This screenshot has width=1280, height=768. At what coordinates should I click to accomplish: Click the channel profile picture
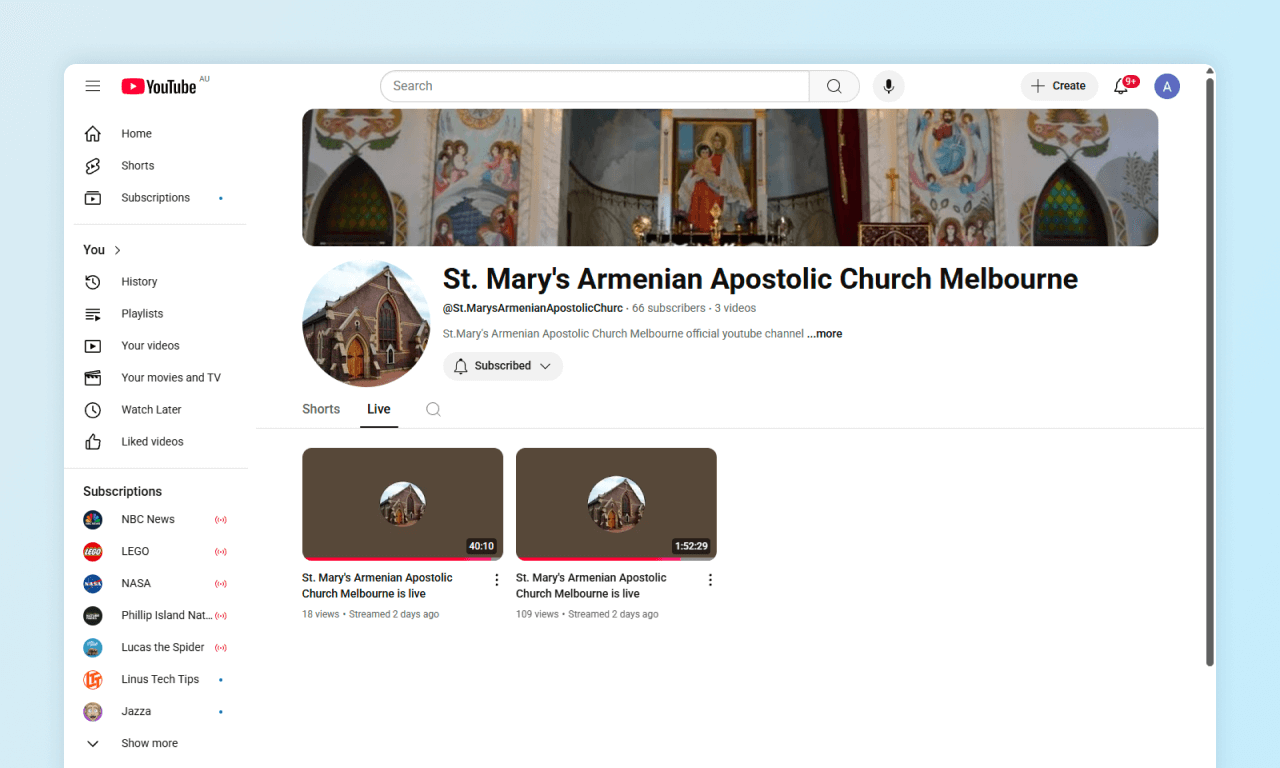pos(366,324)
